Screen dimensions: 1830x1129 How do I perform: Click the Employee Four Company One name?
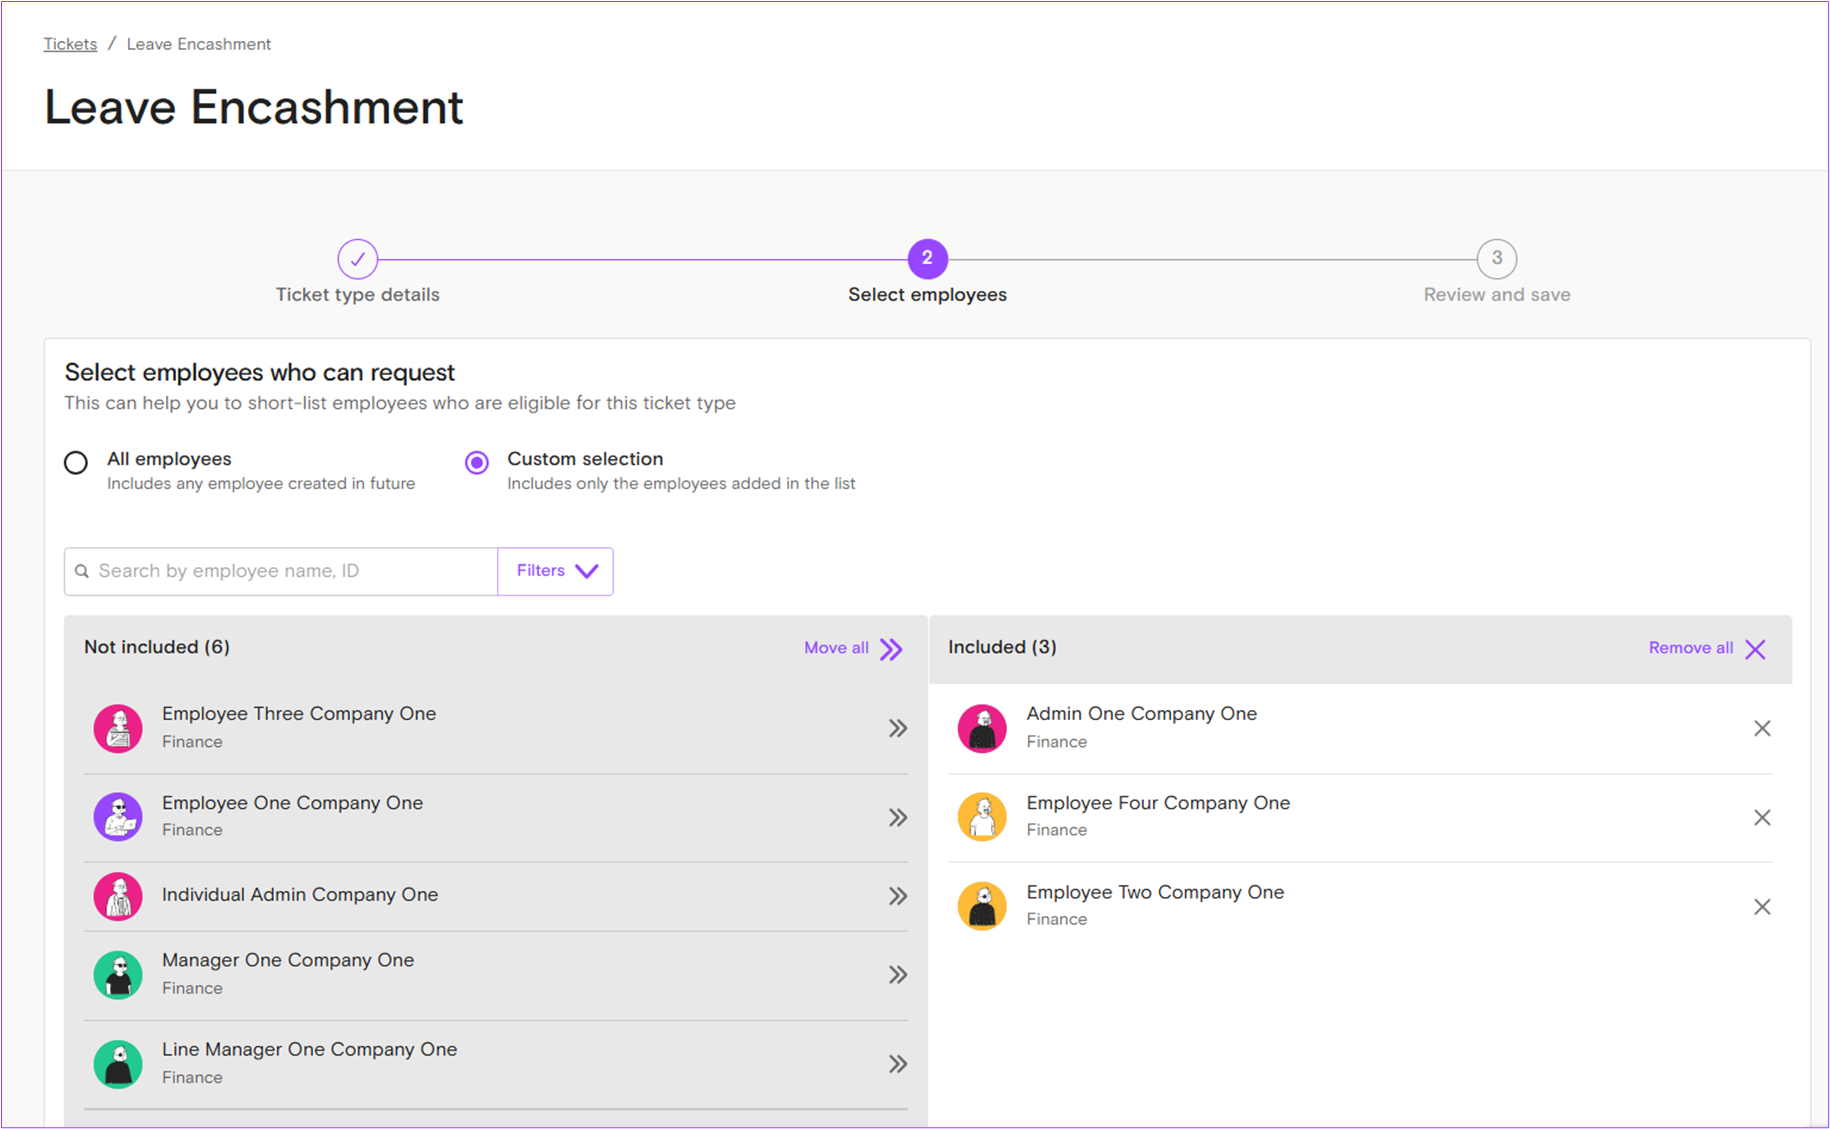[1158, 803]
